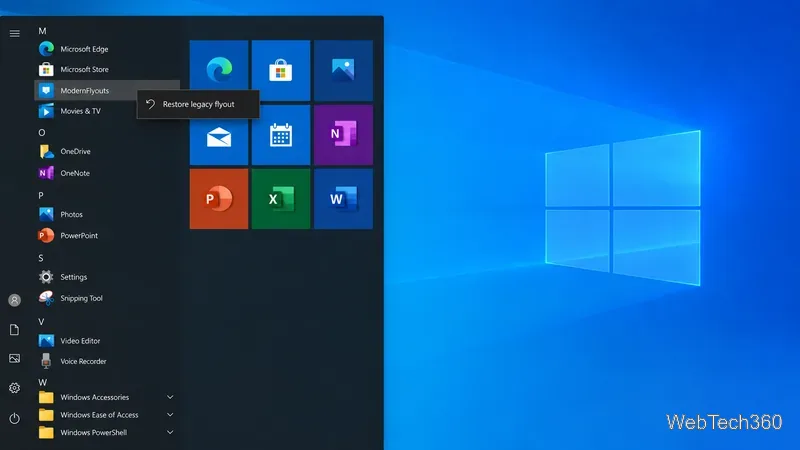Click the OneNote icon in app list

(x=46, y=173)
